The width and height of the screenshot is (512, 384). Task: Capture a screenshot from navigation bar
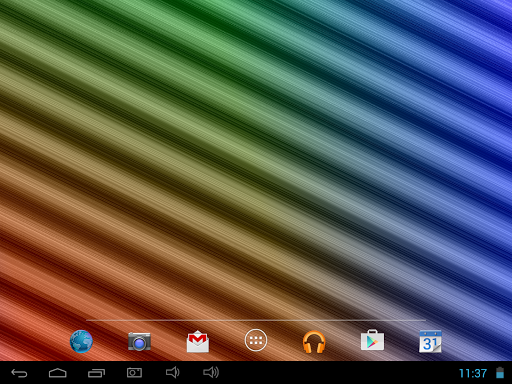tap(134, 373)
